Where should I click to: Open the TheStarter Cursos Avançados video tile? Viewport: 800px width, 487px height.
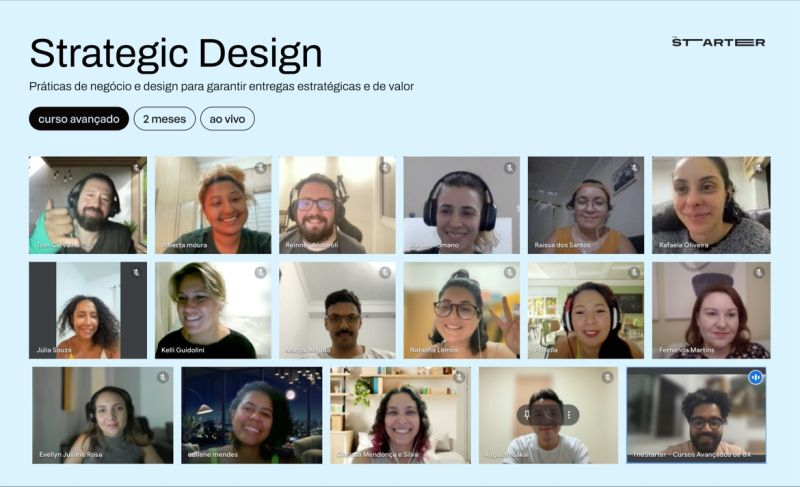tap(696, 415)
